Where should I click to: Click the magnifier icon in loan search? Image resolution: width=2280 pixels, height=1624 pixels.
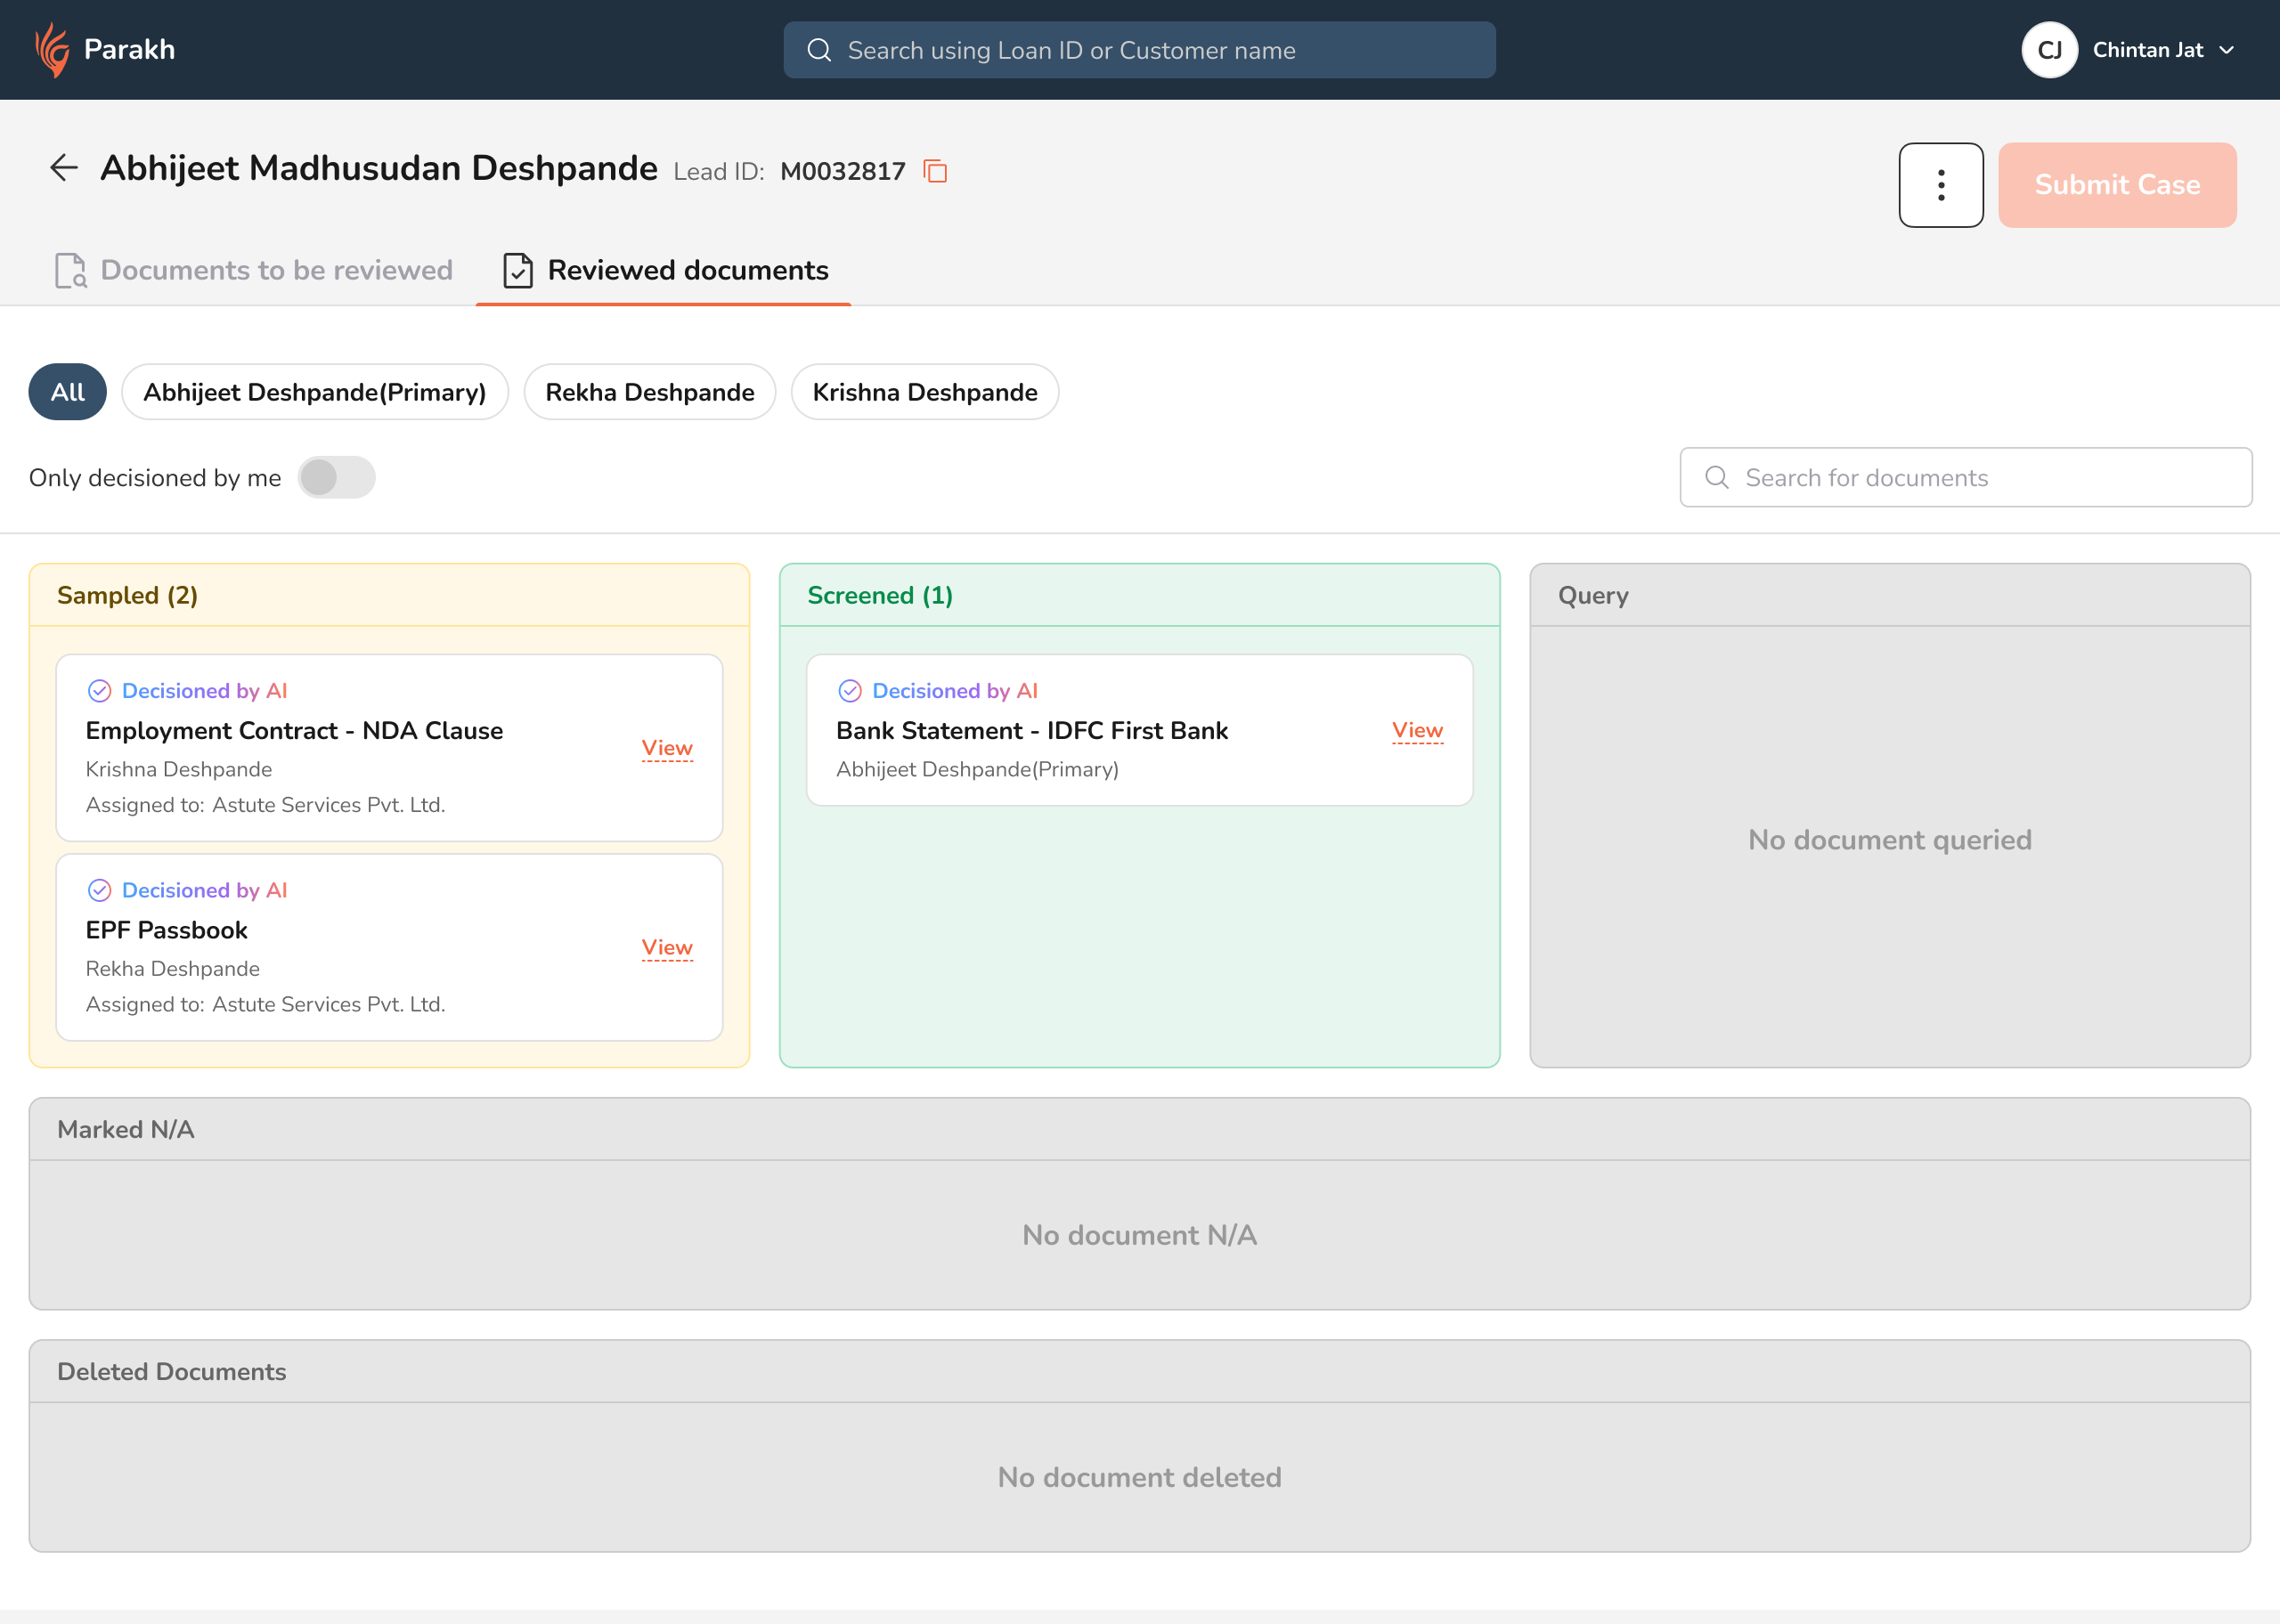coord(819,50)
